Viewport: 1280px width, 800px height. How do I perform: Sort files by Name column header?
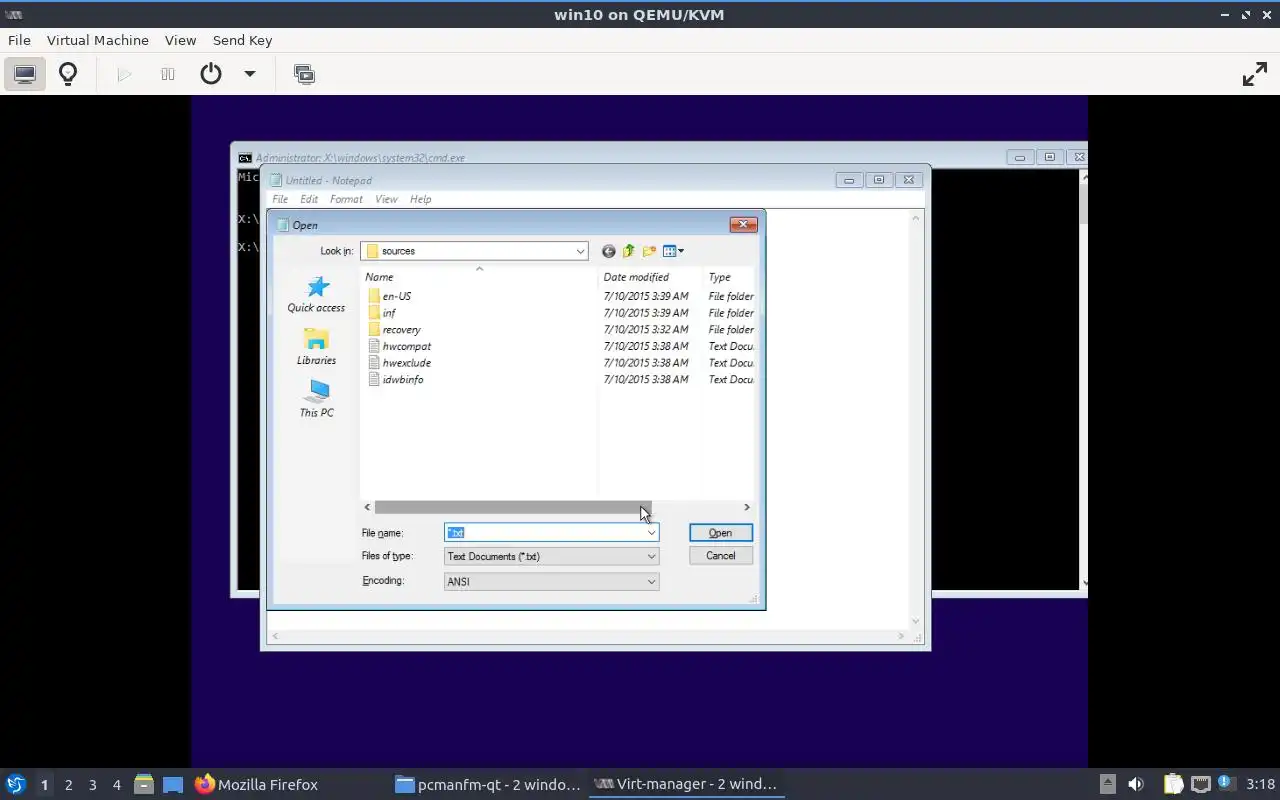click(x=479, y=277)
